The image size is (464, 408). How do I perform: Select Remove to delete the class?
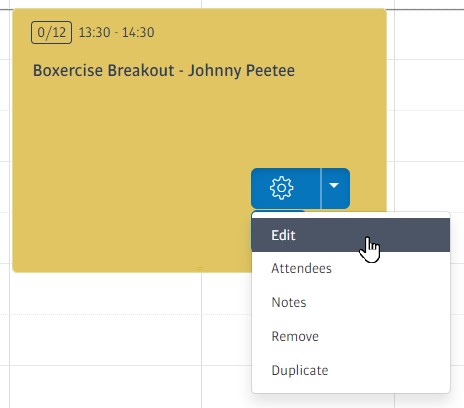coord(351,336)
